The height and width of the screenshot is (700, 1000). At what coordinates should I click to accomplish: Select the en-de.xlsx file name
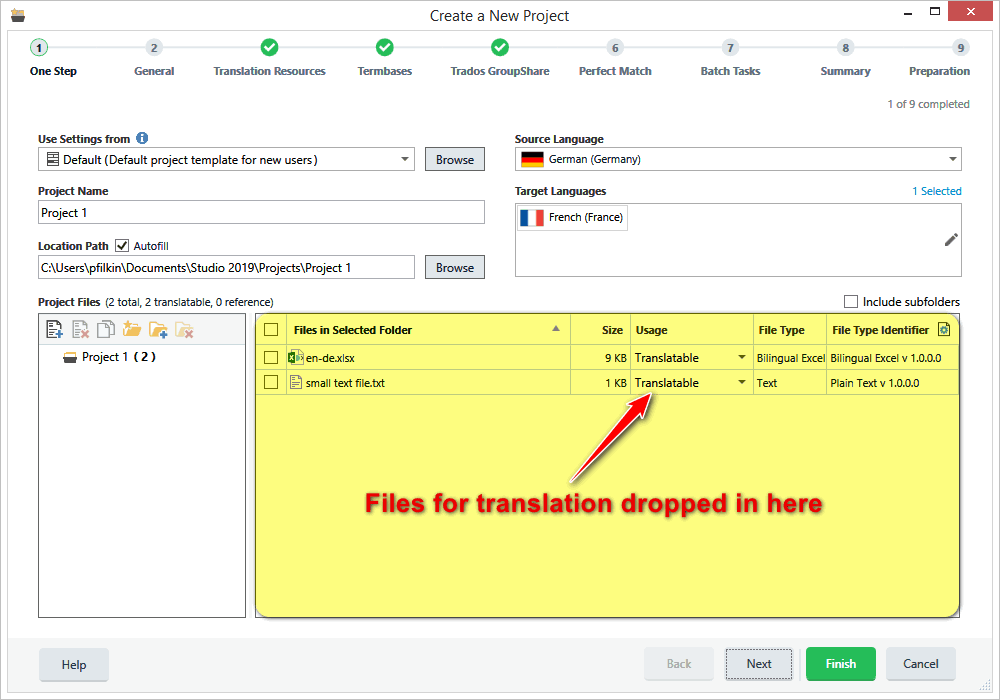[x=330, y=358]
